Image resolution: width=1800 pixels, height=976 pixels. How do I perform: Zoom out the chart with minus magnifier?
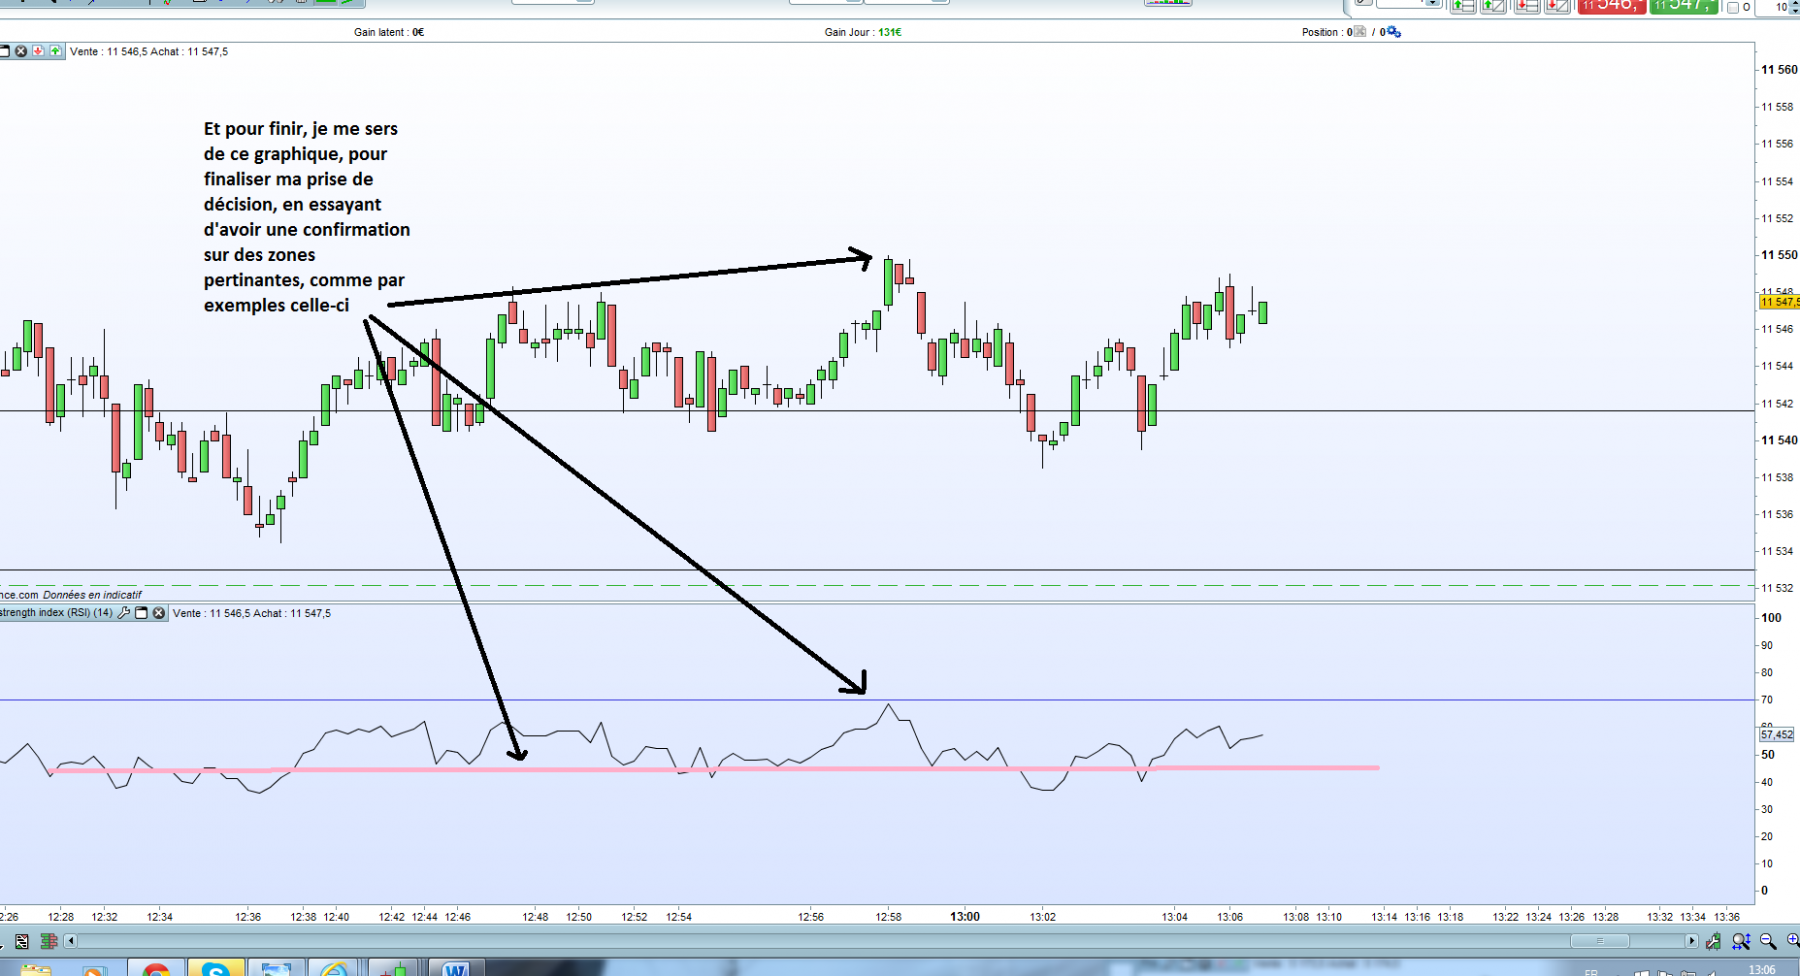(1768, 941)
